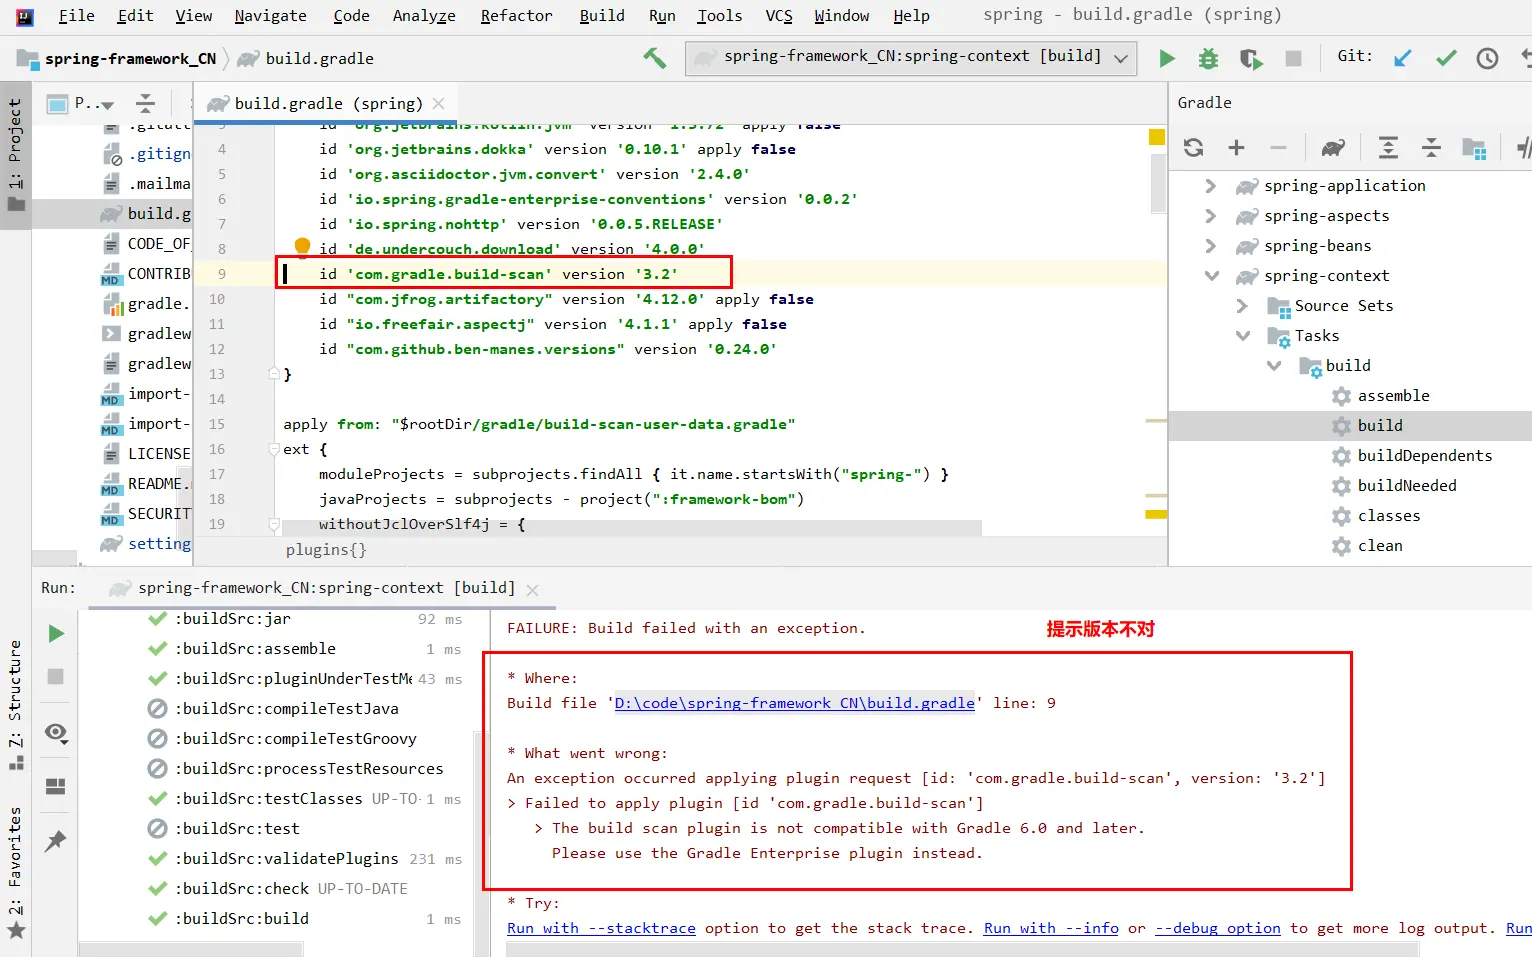Open the Analyze menu
This screenshot has width=1532, height=957.
[x=424, y=16]
